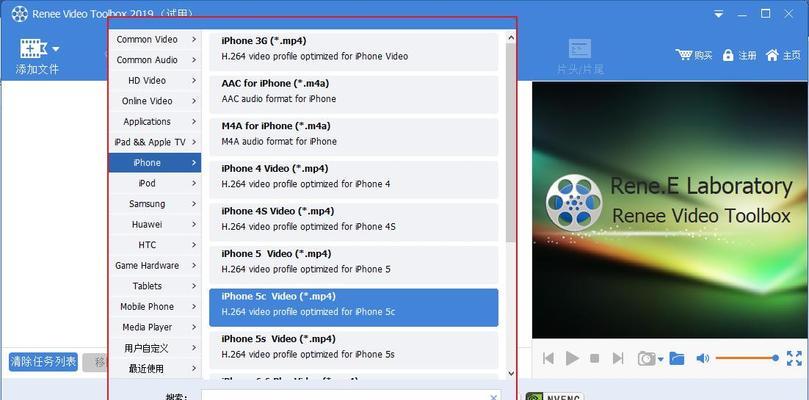Expand the Huawei submenu arrow
The height and width of the screenshot is (400, 809).
(194, 225)
